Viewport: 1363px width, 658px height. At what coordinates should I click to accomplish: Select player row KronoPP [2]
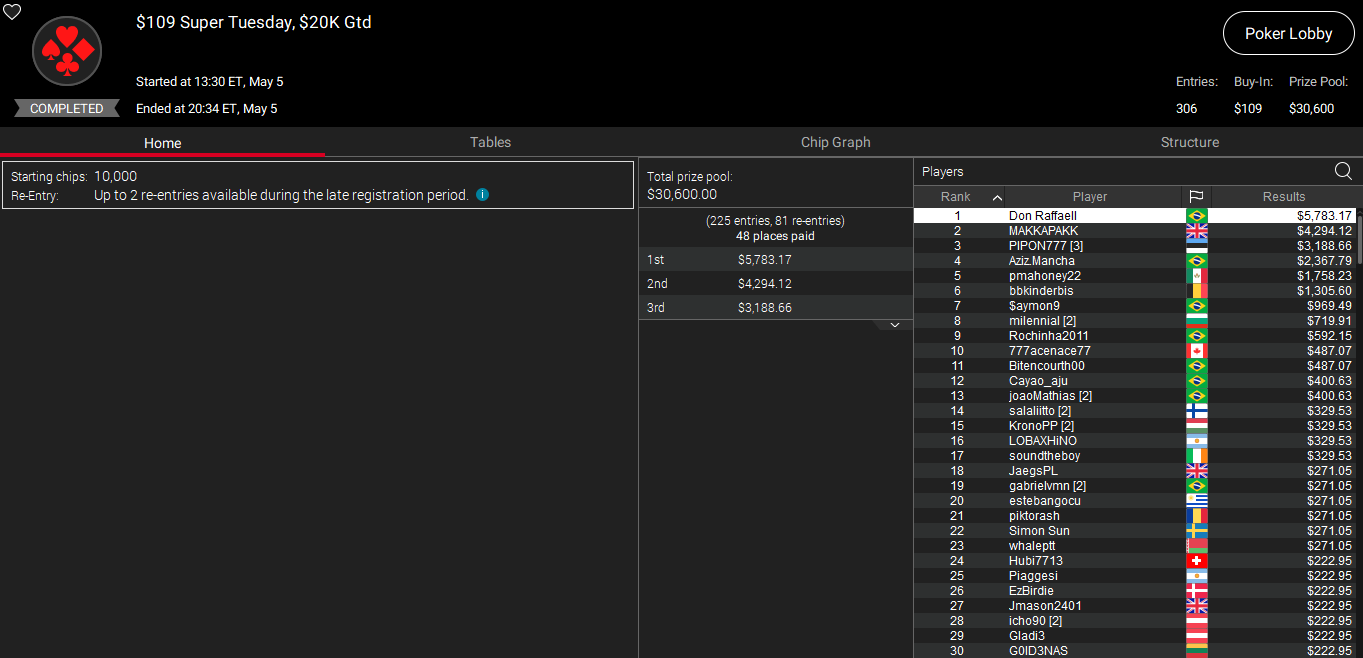pos(1135,426)
